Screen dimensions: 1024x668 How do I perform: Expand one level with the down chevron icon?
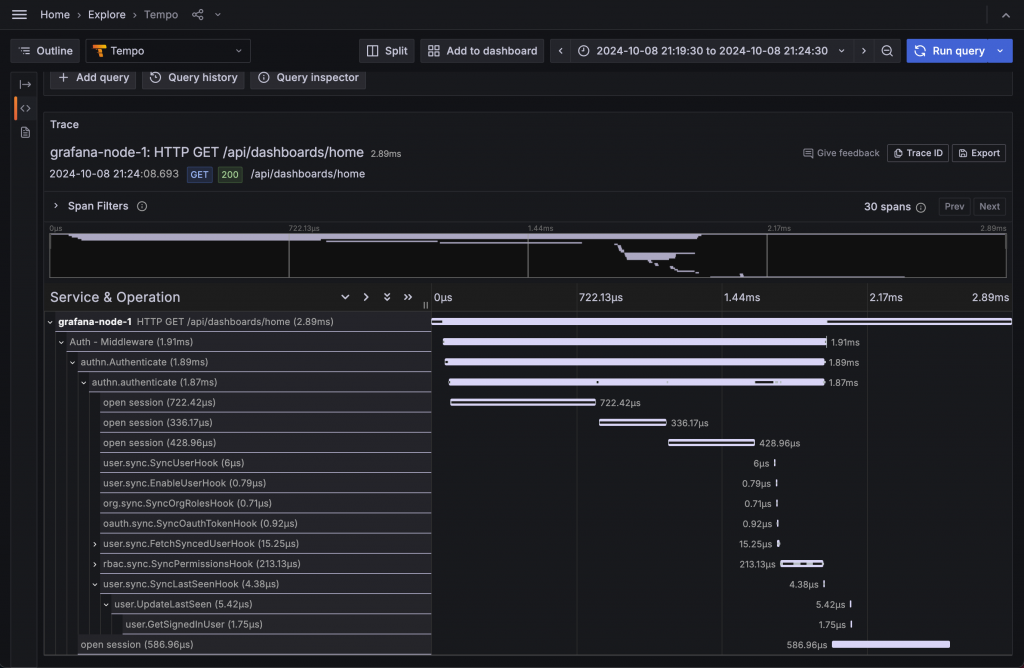tap(345, 297)
